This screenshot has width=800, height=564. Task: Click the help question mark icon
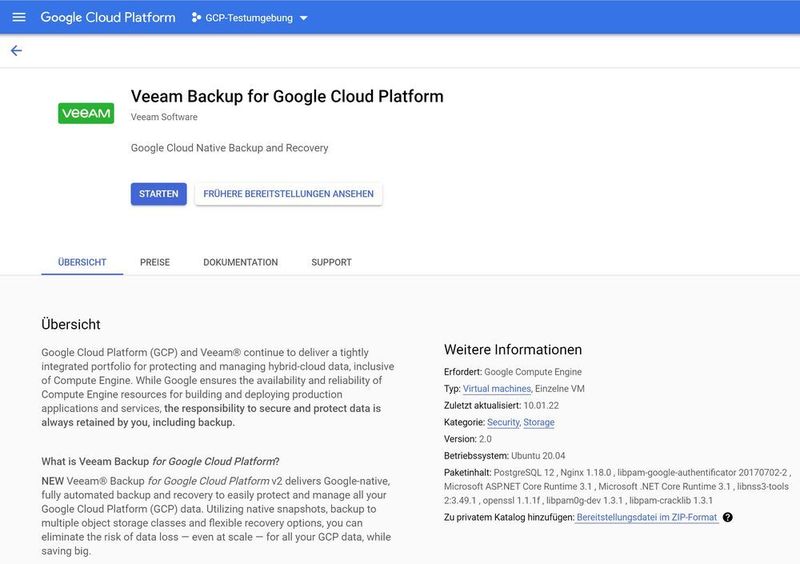click(x=728, y=517)
